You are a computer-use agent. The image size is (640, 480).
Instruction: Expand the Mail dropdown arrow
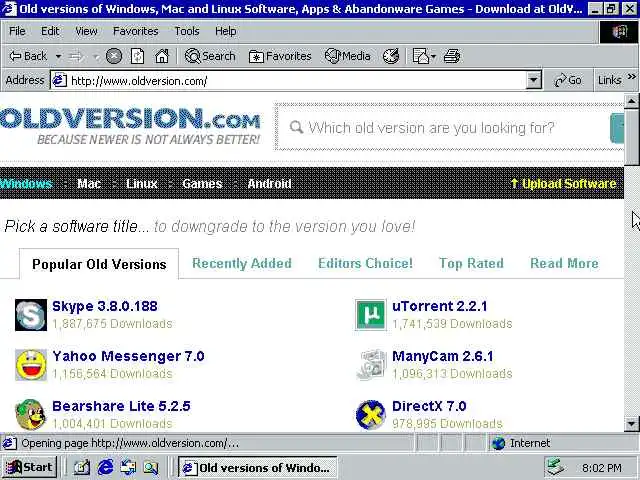(x=433, y=56)
